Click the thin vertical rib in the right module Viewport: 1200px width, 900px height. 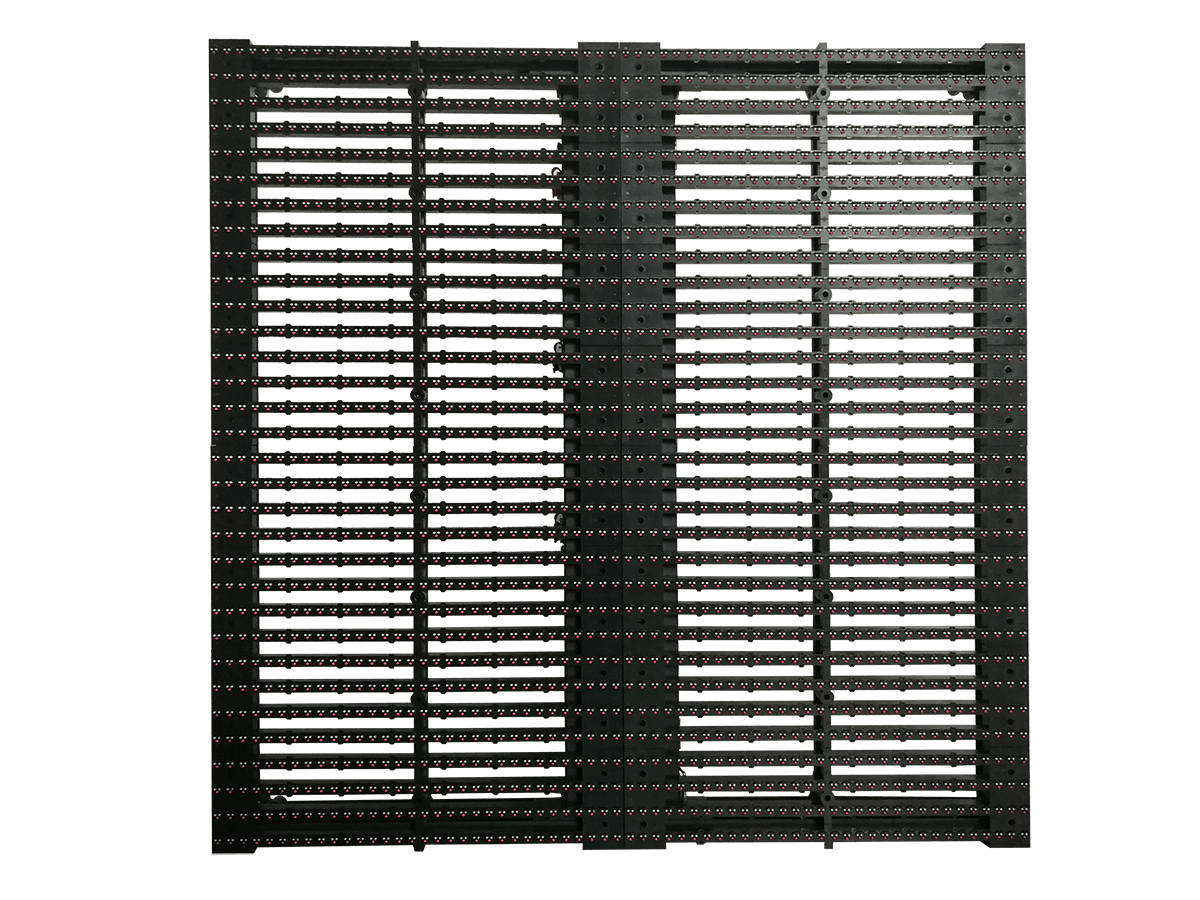(x=822, y=450)
